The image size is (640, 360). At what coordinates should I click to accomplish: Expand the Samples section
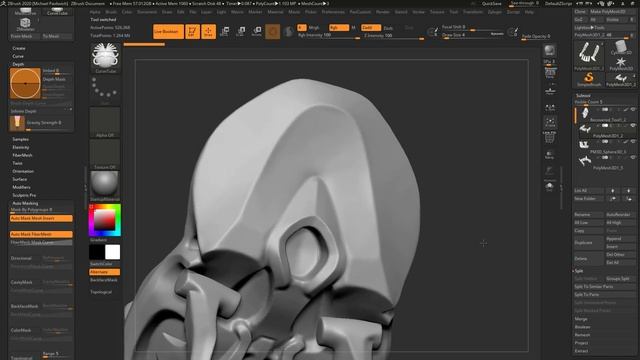click(20, 139)
